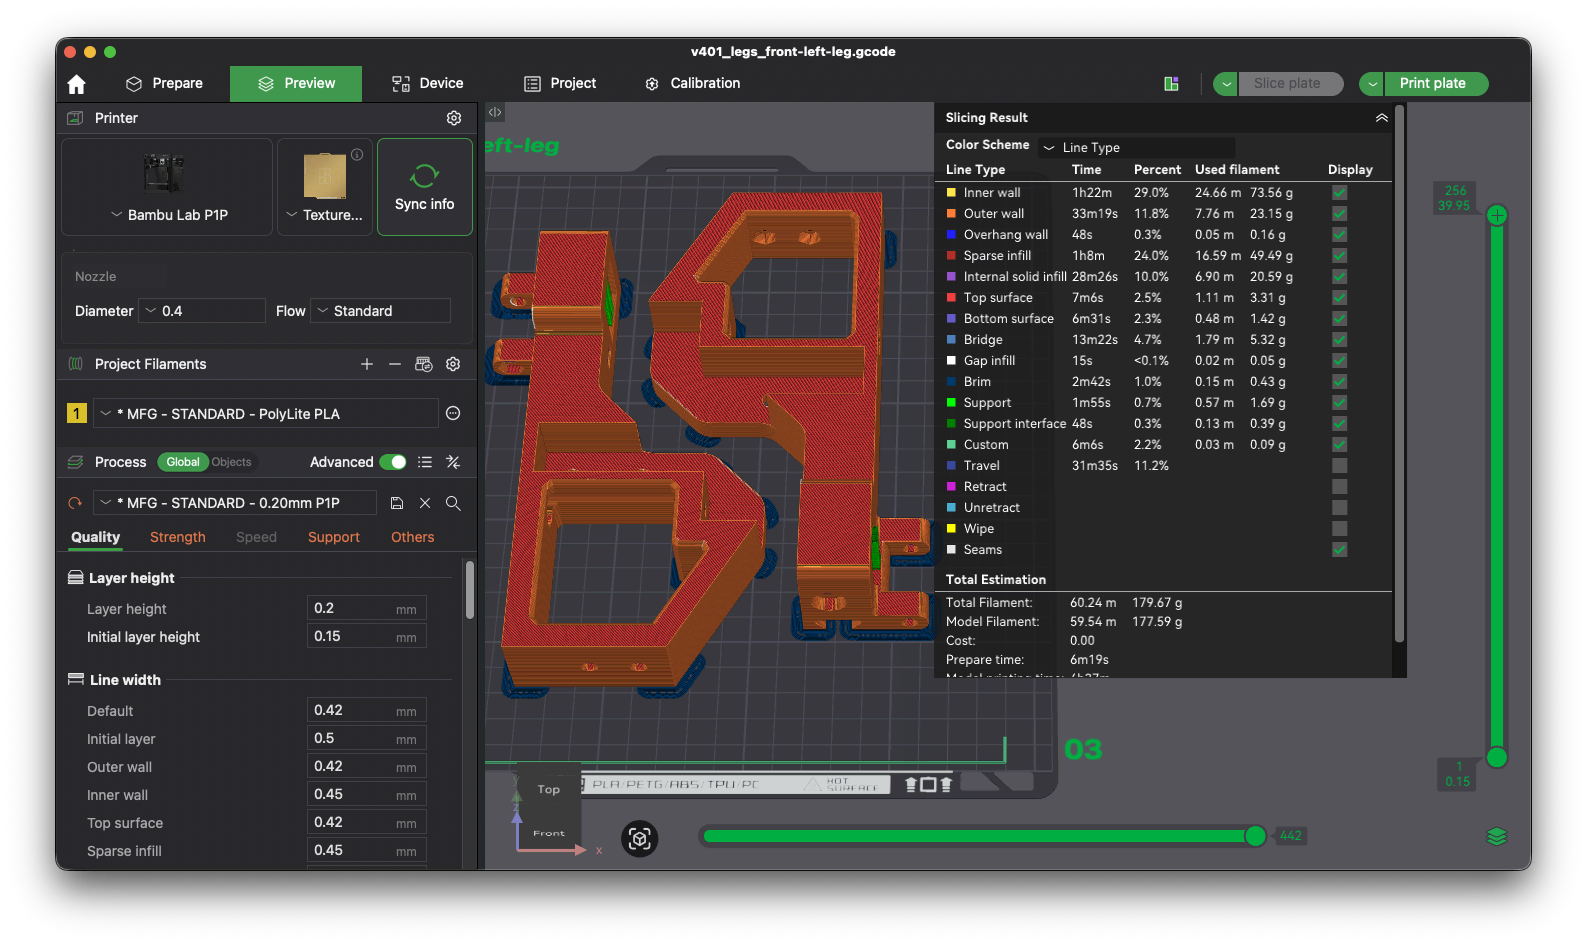1587x944 pixels.
Task: Switch to the Prepare tab
Action: (165, 84)
